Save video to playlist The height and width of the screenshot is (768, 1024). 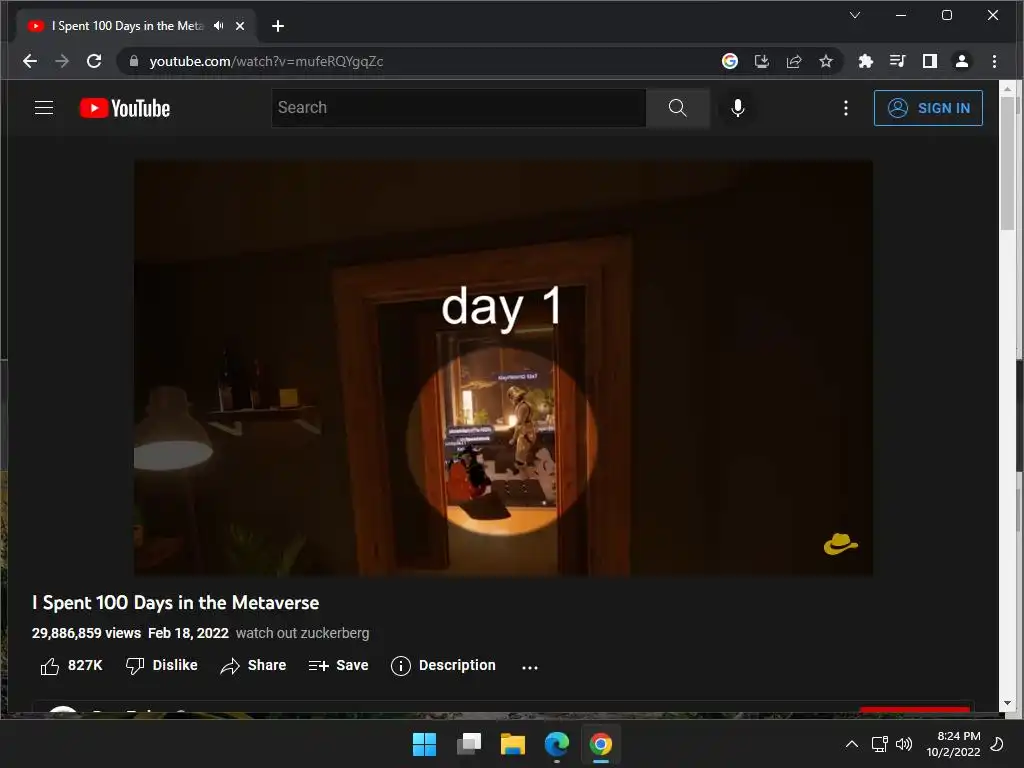338,665
